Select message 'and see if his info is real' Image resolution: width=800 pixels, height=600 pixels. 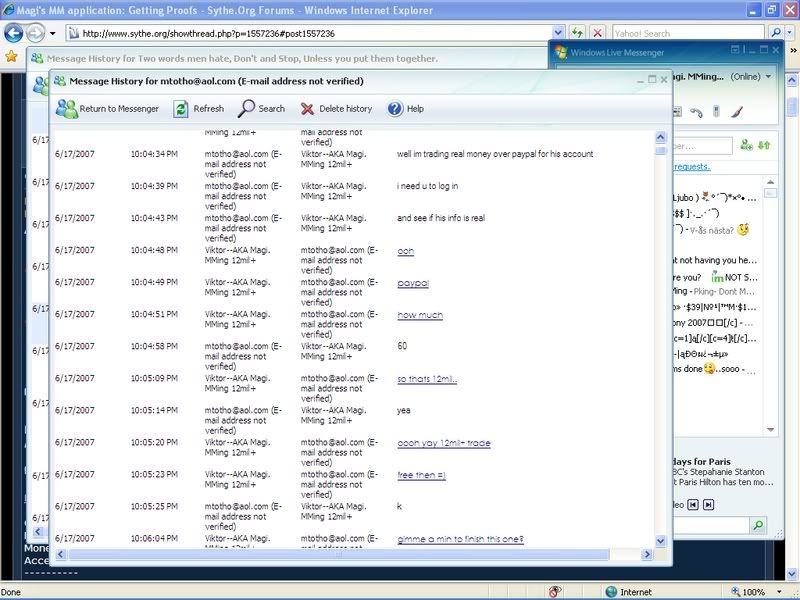tap(441, 218)
